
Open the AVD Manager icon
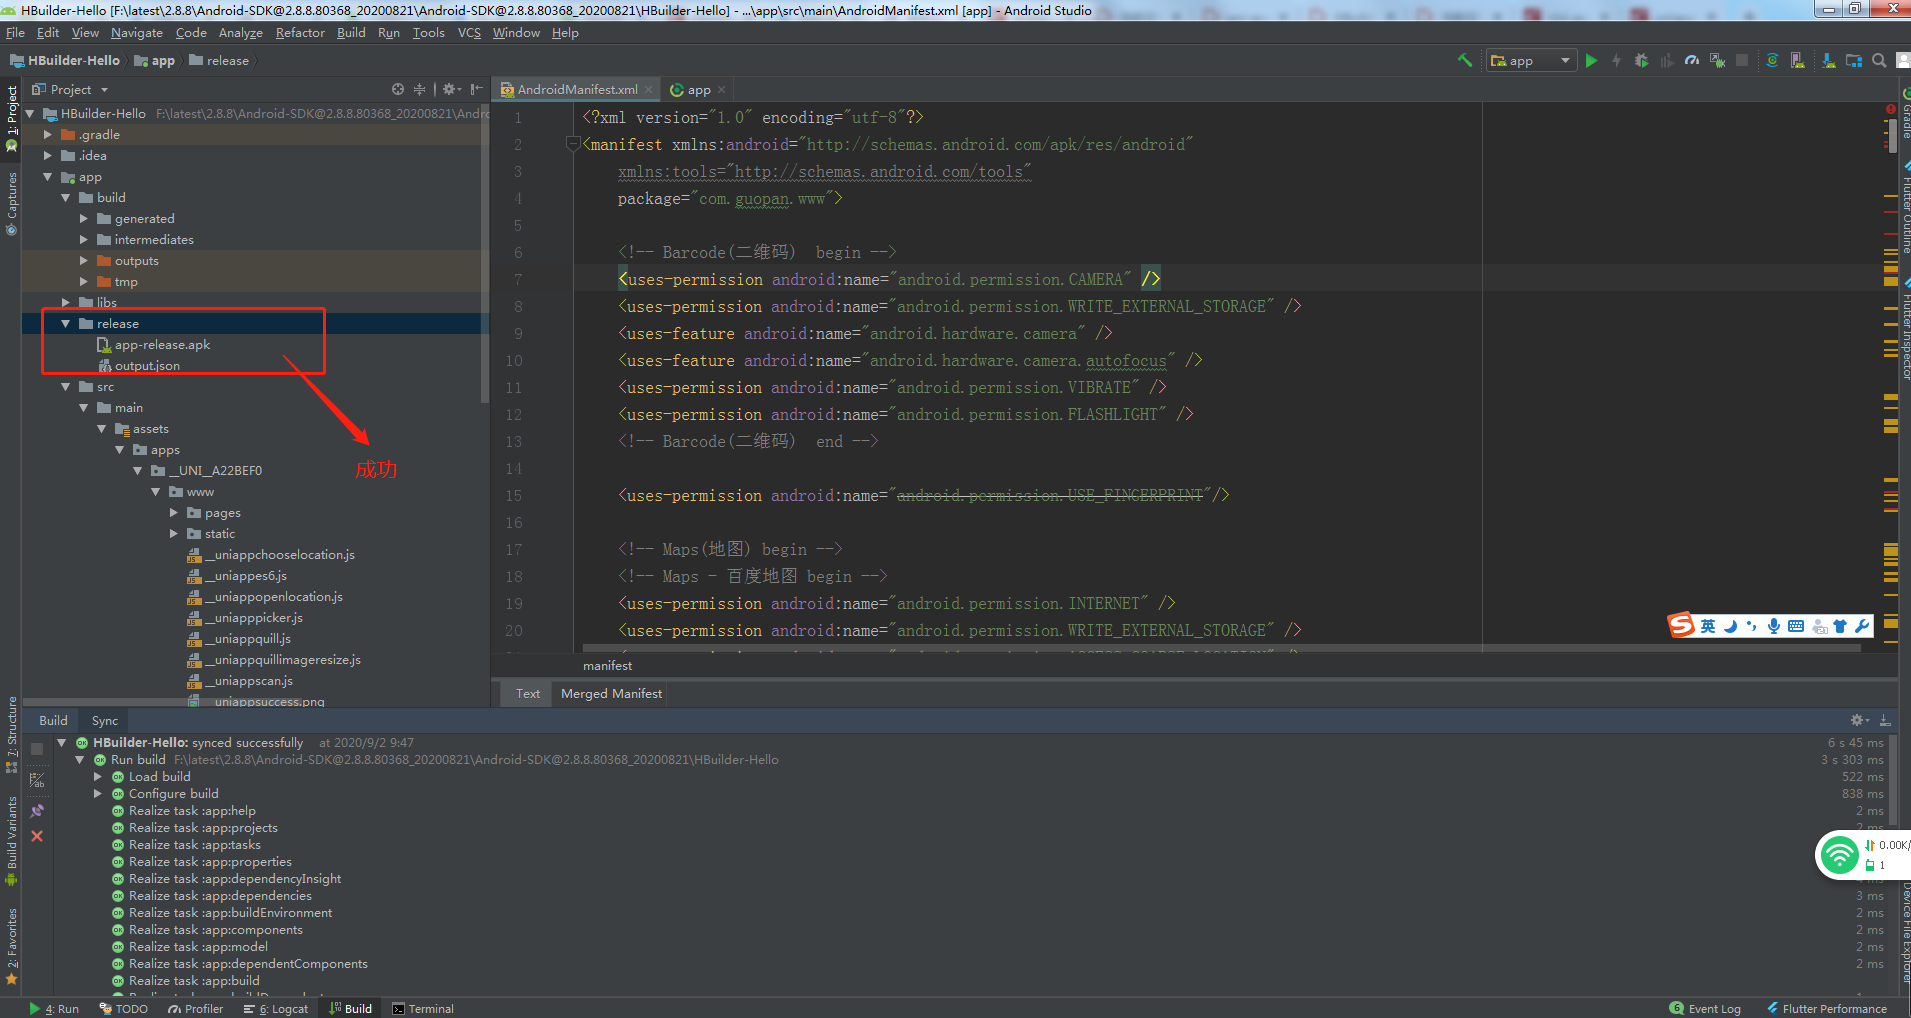1798,61
